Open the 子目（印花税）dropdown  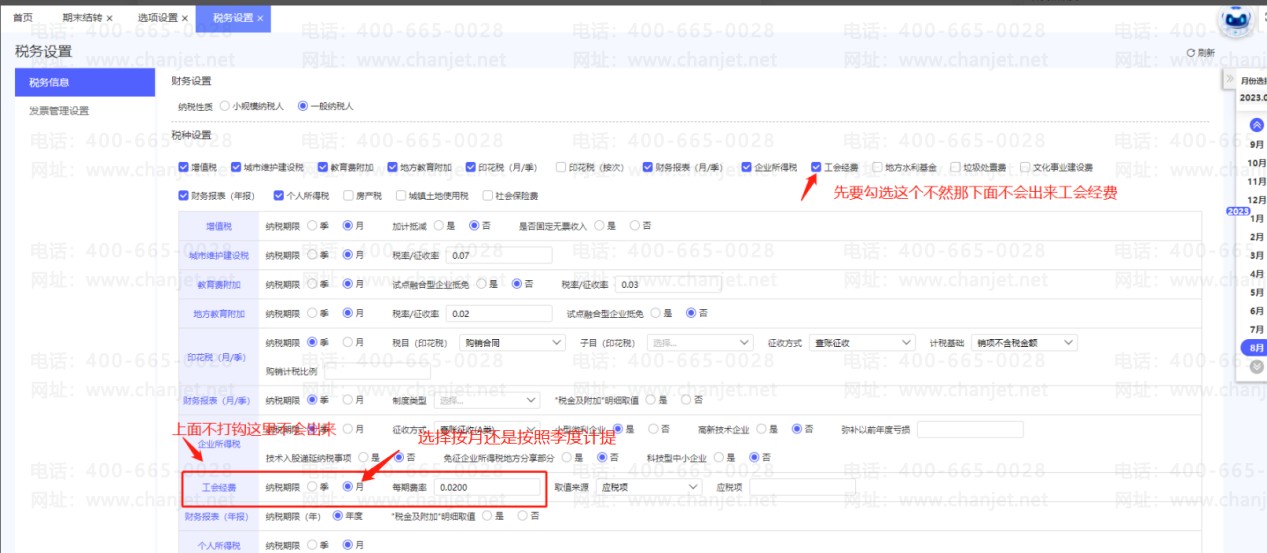[700, 342]
